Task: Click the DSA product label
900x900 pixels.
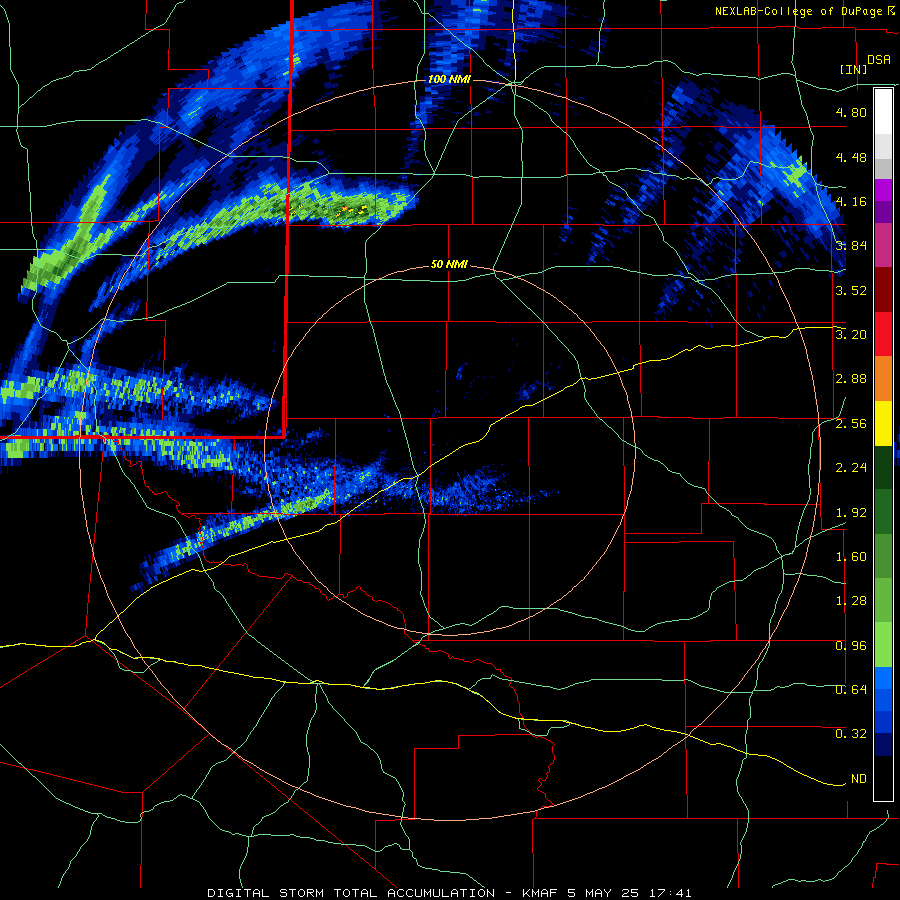Action: pyautogui.click(x=879, y=59)
